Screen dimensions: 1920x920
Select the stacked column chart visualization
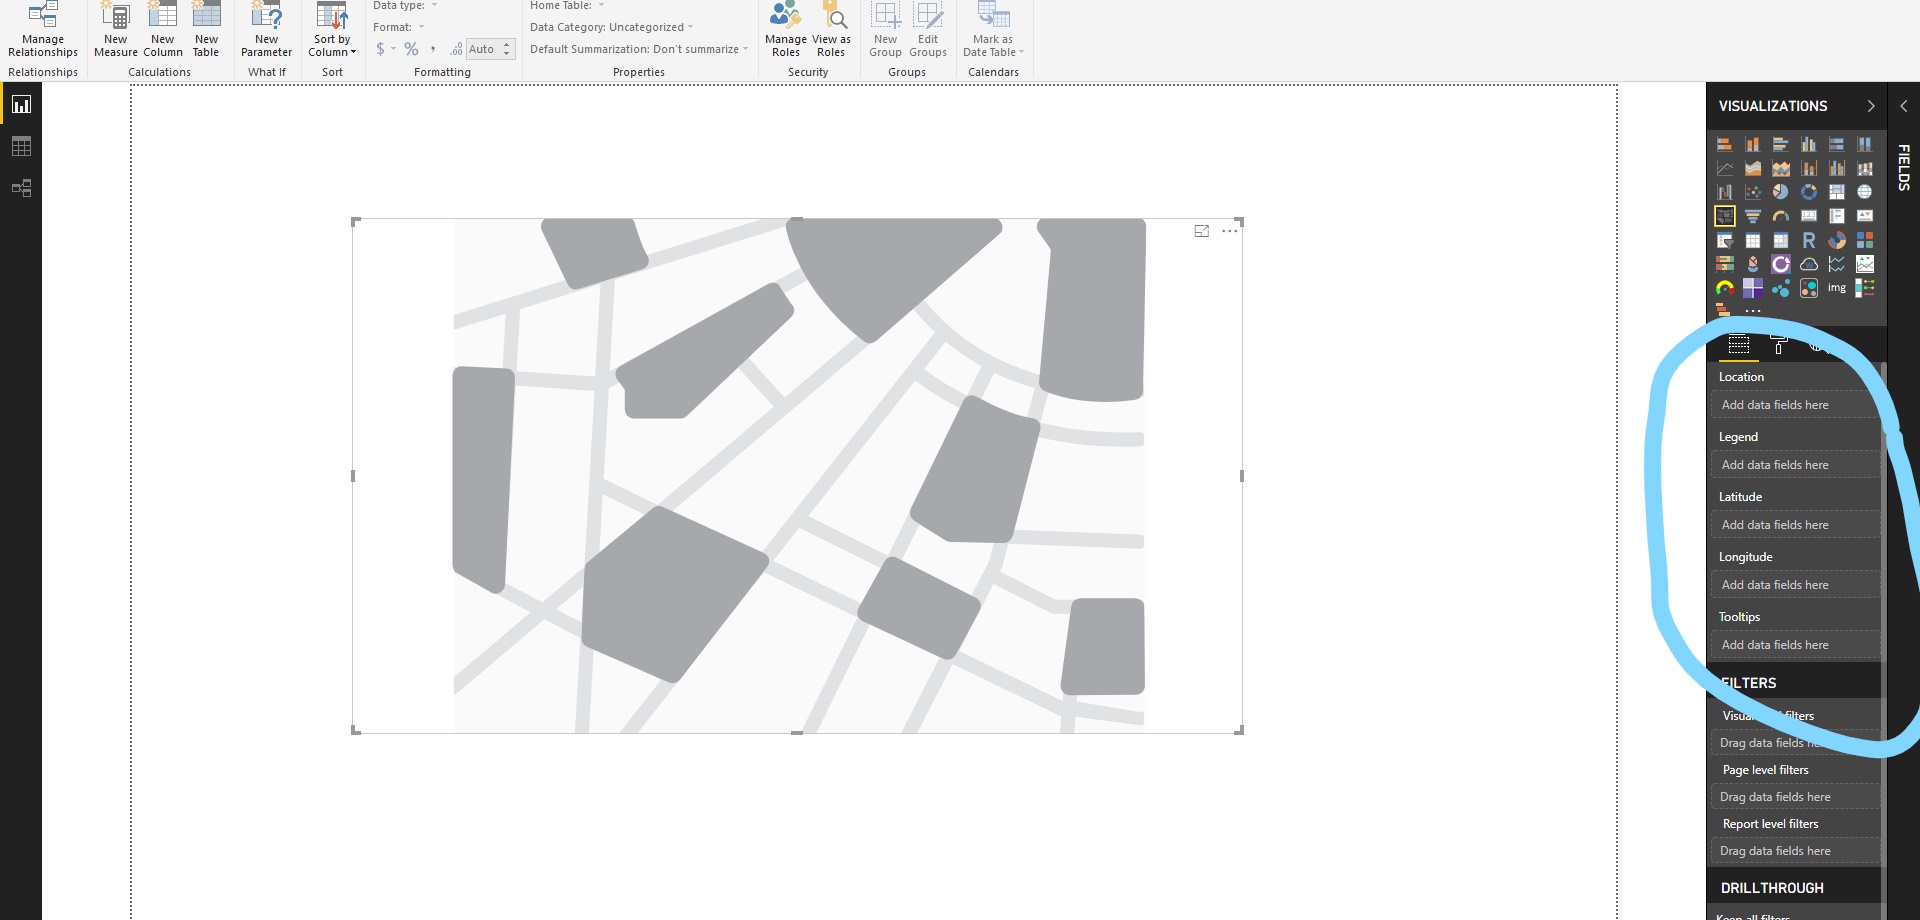tap(1753, 144)
